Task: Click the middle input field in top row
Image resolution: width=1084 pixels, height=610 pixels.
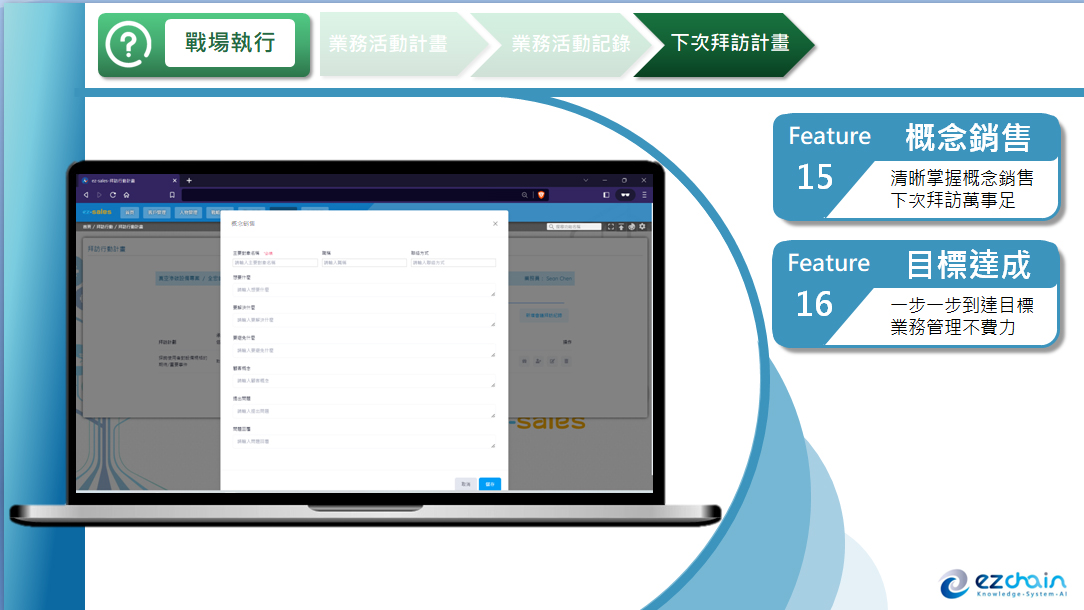Action: (x=364, y=263)
